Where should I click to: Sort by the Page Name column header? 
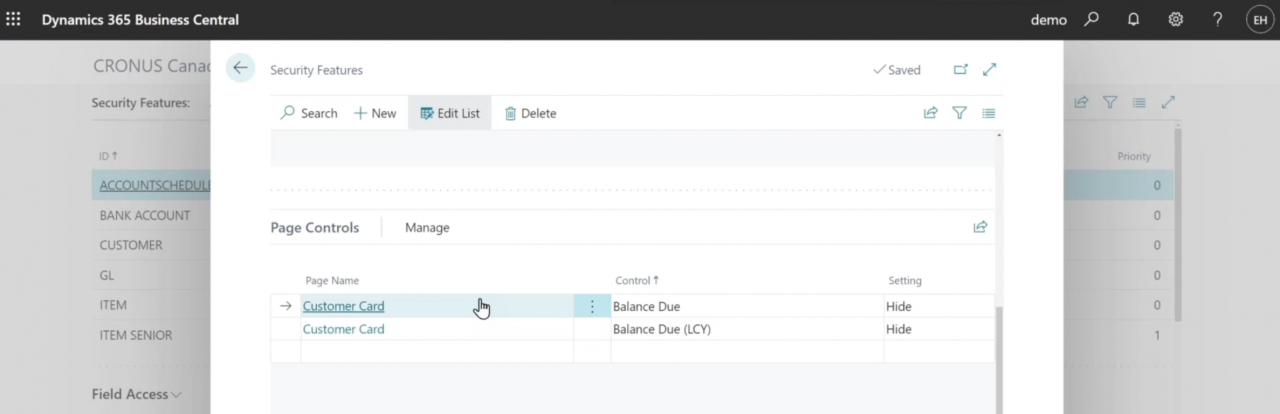(x=332, y=280)
